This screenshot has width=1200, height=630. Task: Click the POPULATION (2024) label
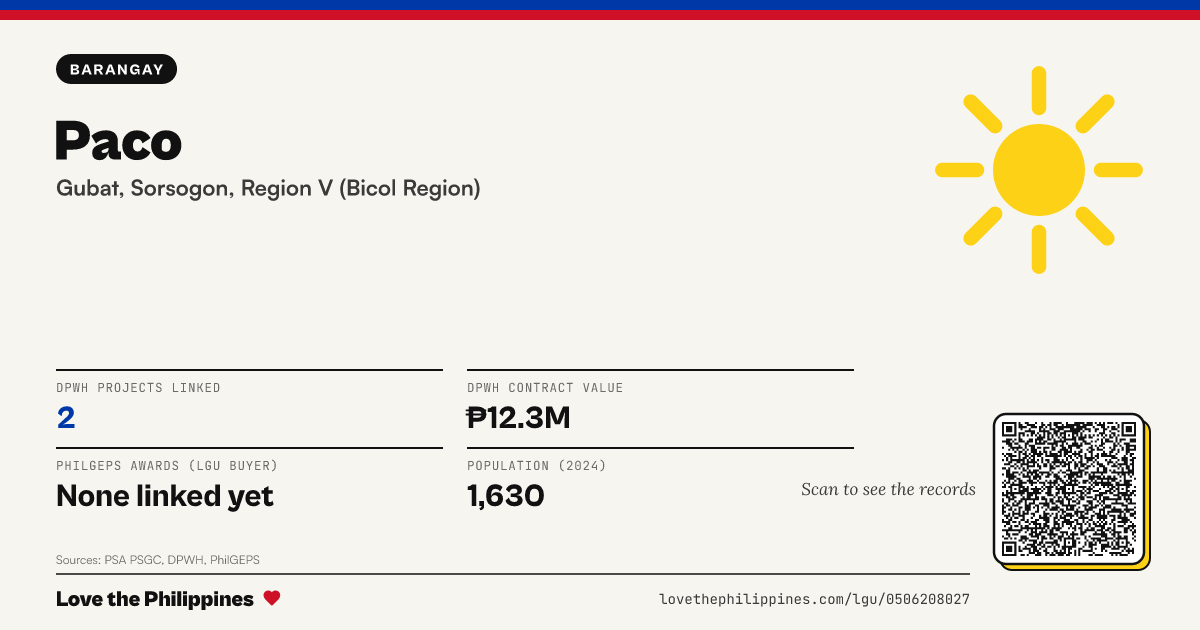point(537,466)
